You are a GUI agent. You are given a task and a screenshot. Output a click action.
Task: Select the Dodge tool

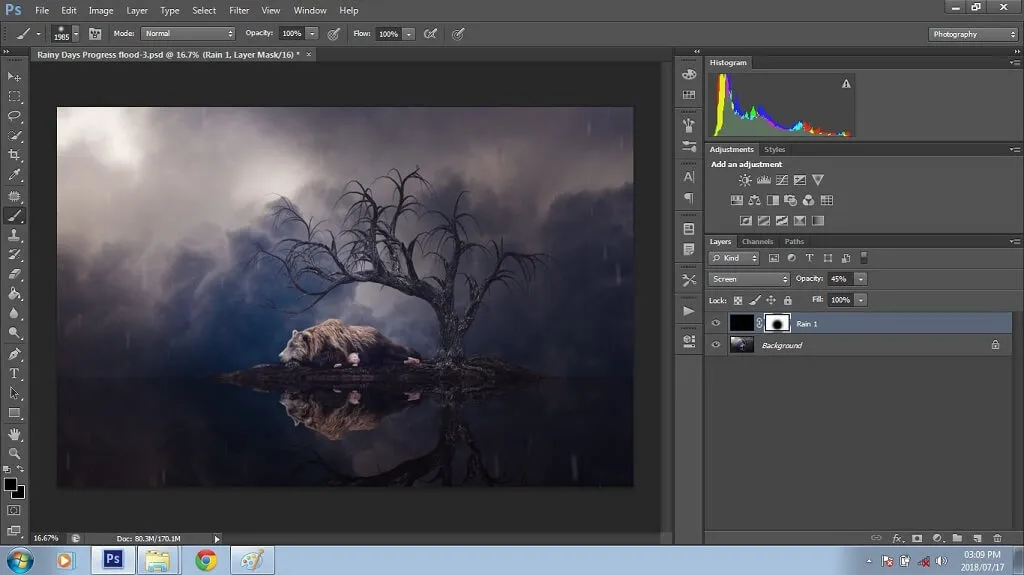coord(14,333)
